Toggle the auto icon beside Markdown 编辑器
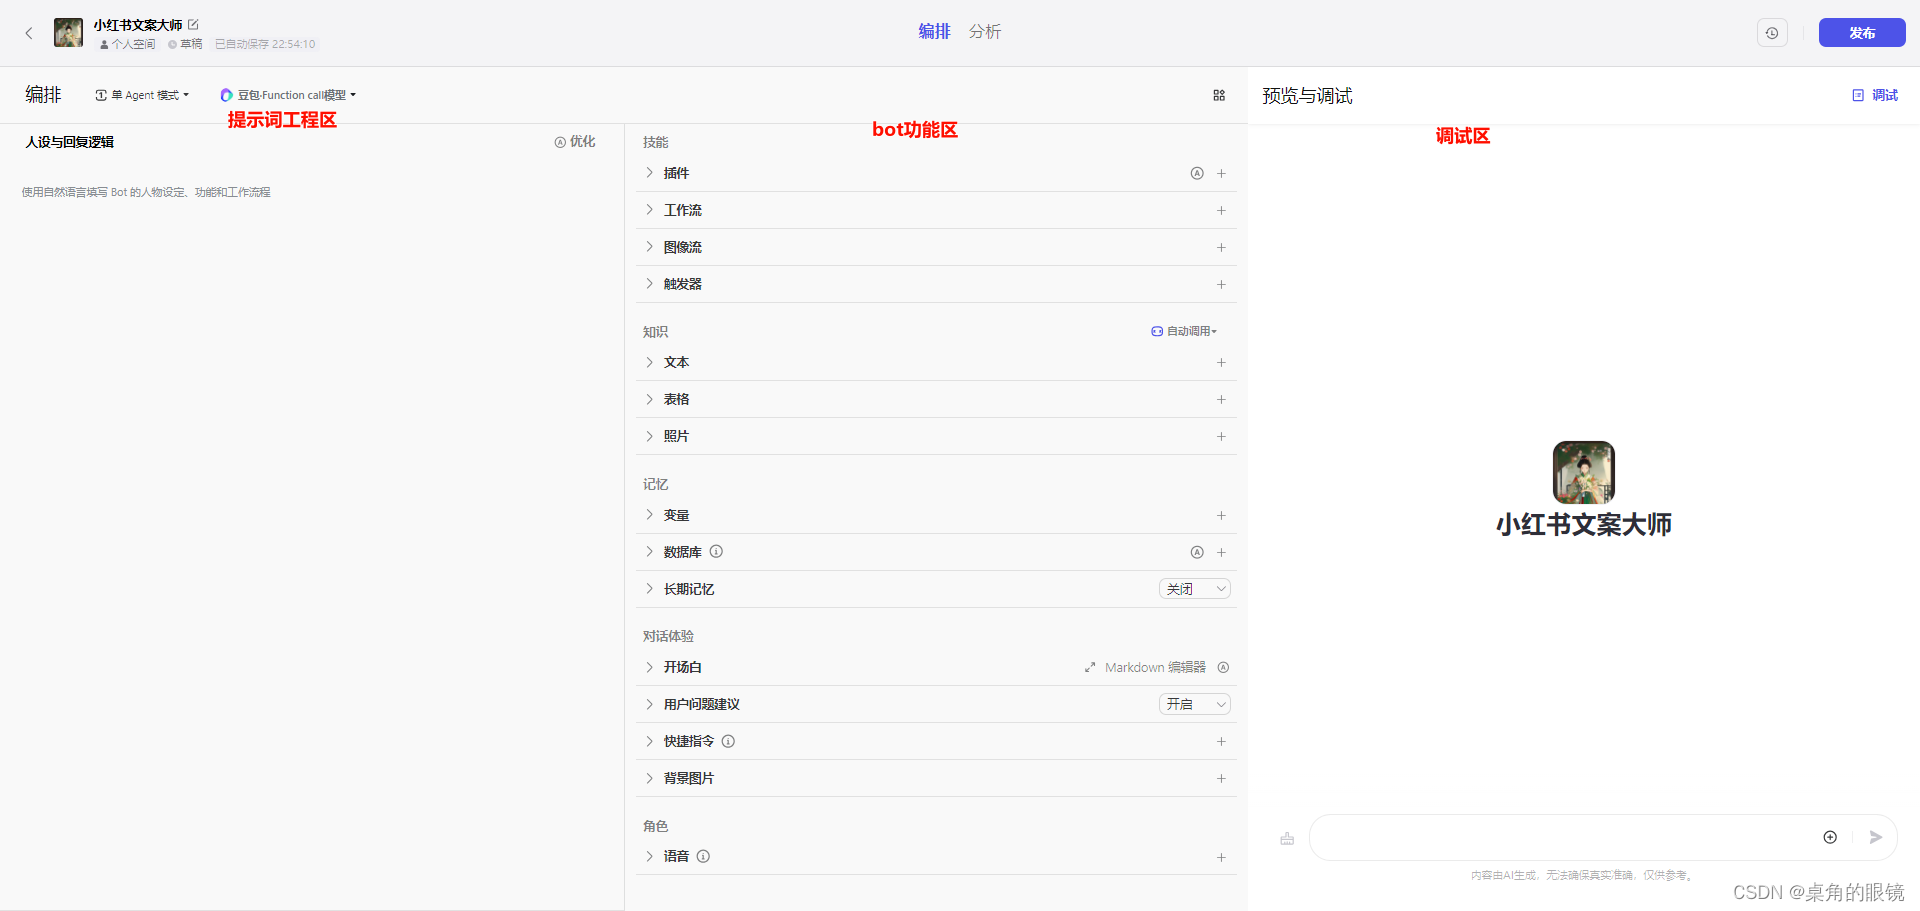Image resolution: width=1920 pixels, height=911 pixels. click(1223, 667)
